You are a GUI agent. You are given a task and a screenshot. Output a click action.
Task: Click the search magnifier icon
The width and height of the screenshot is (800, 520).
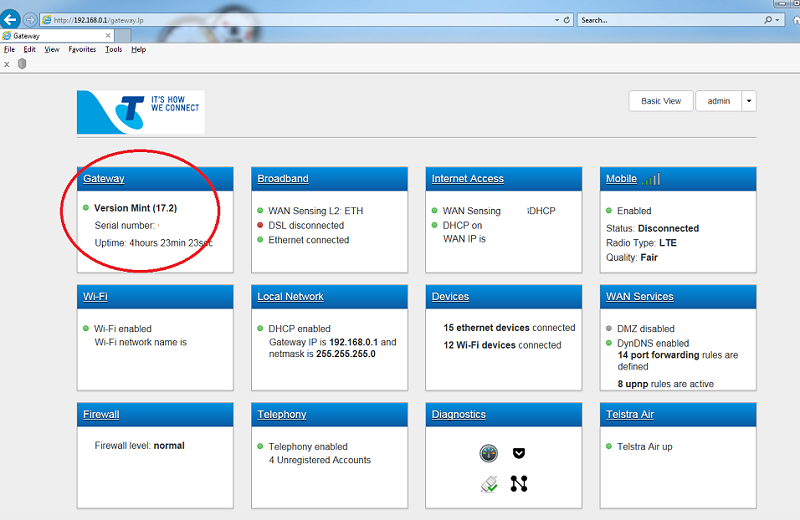pyautogui.click(x=768, y=20)
